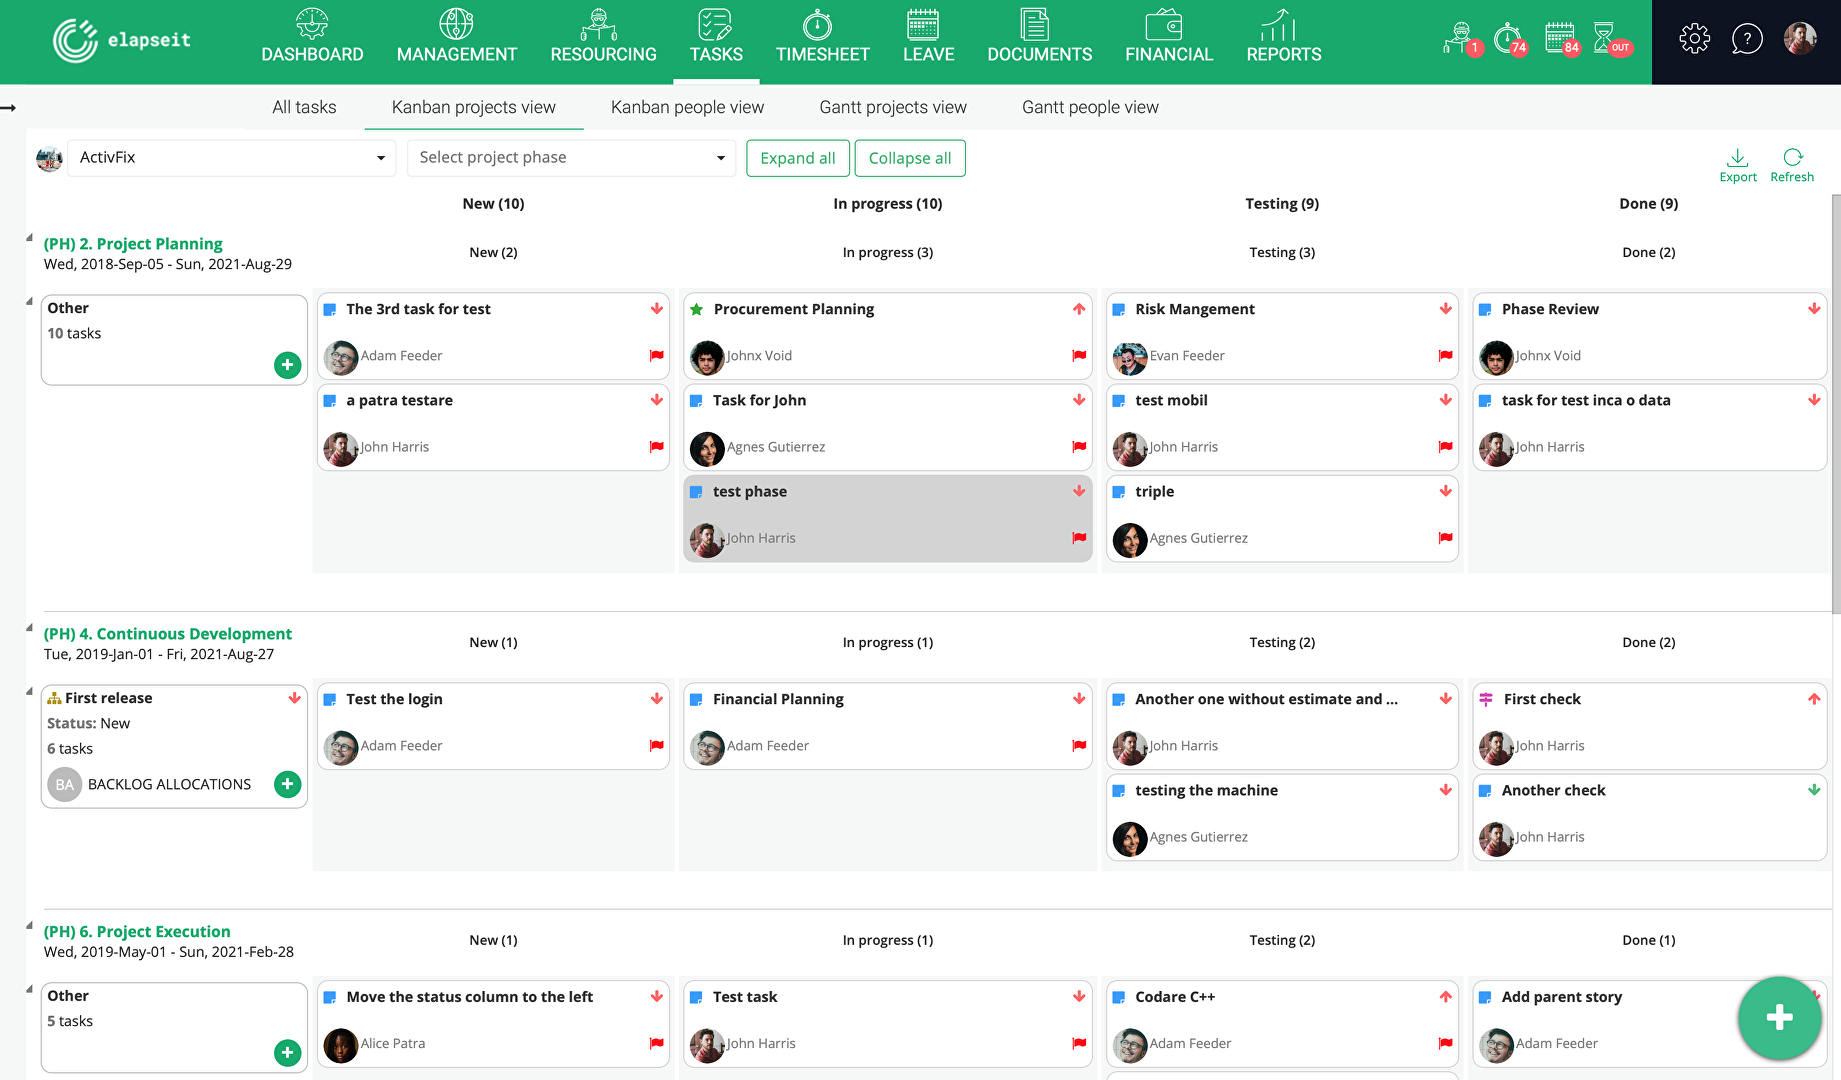Switch to All tasks tab

[304, 107]
